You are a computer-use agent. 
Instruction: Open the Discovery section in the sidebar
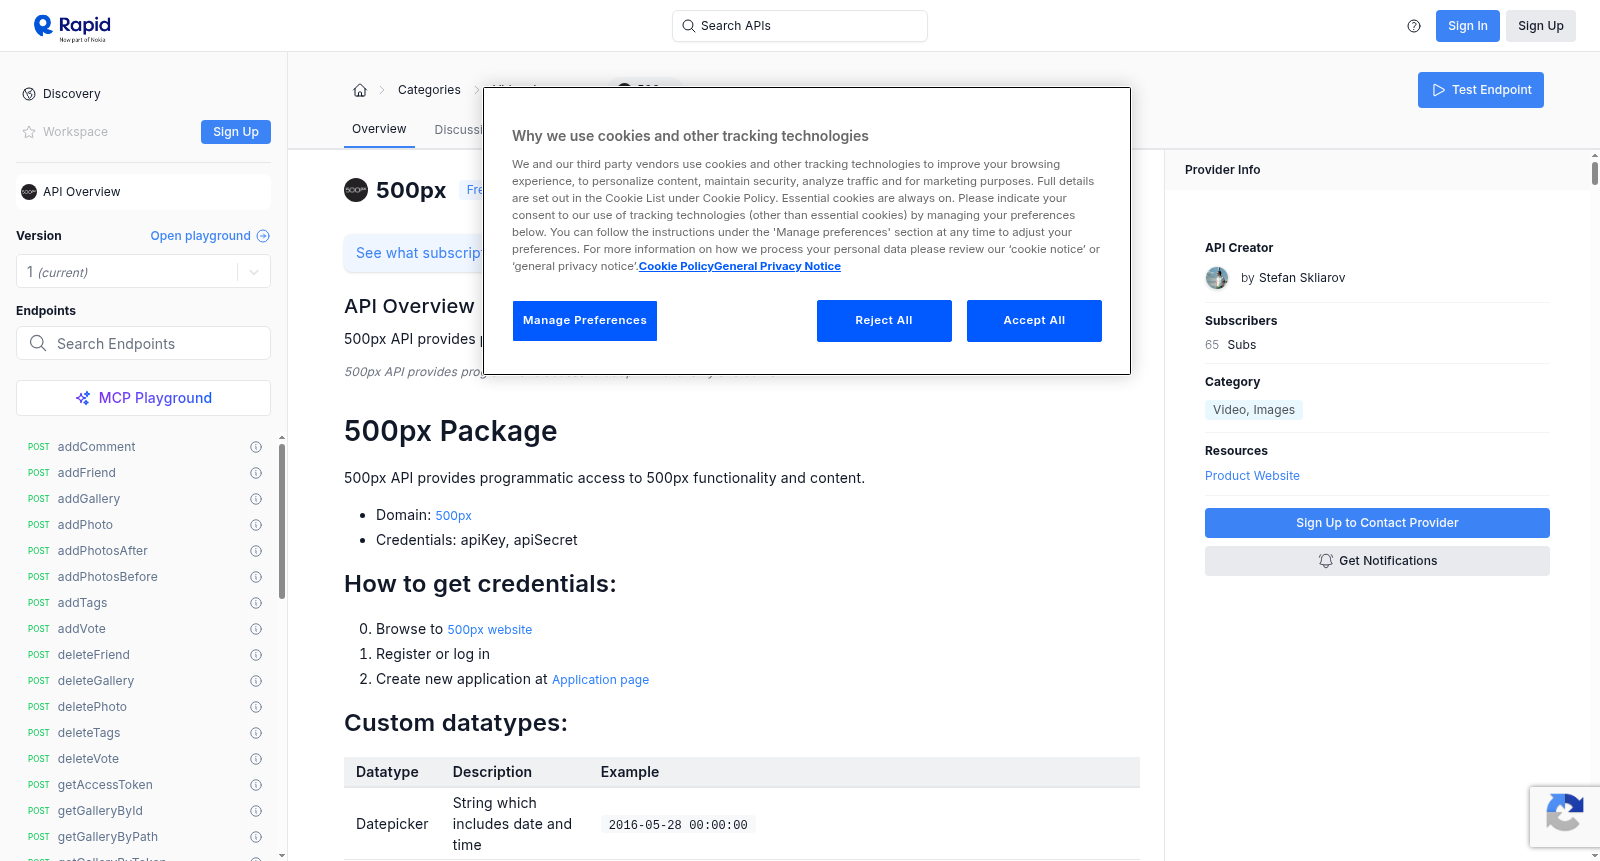[x=72, y=94]
